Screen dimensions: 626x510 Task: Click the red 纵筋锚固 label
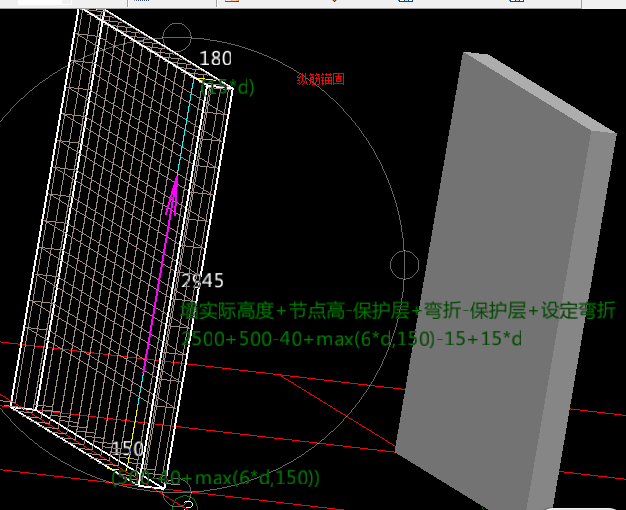pos(321,79)
